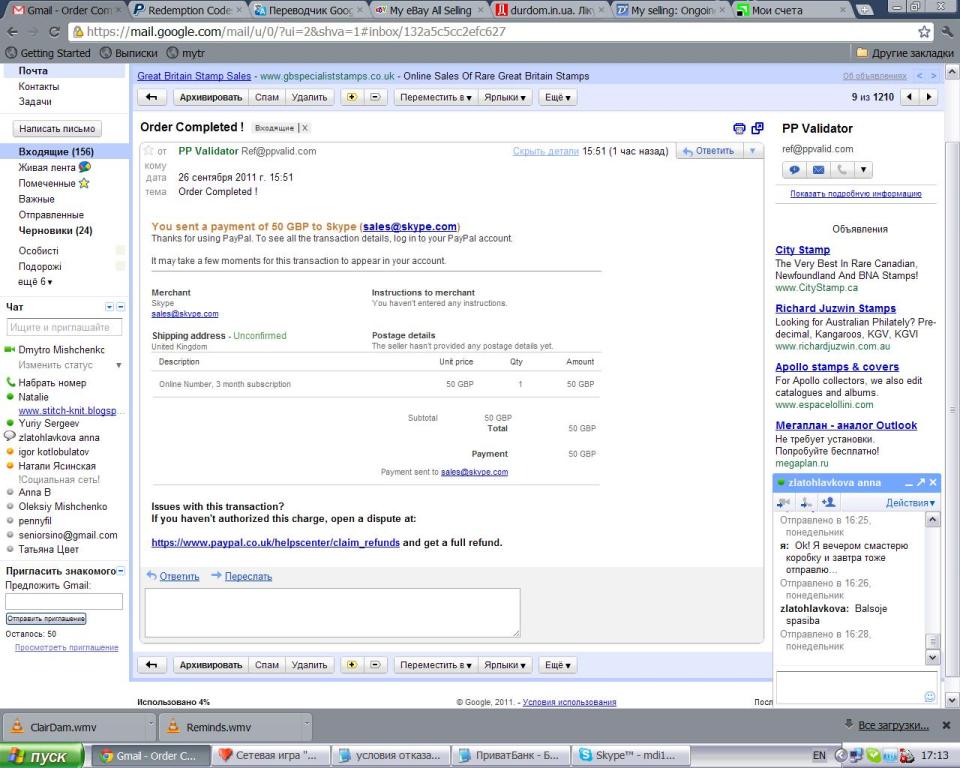Image resolution: width=960 pixels, height=768 pixels.
Task: Send email to PP Validator icon
Action: tap(818, 170)
